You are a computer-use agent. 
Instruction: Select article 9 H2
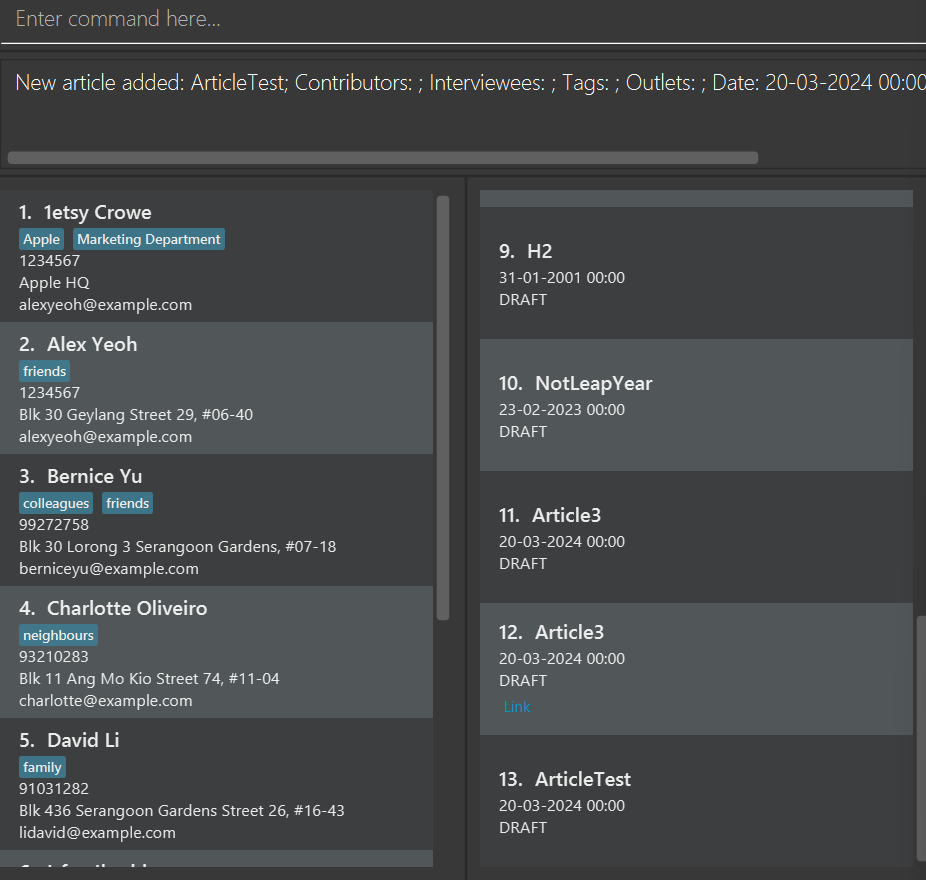pyautogui.click(x=696, y=273)
